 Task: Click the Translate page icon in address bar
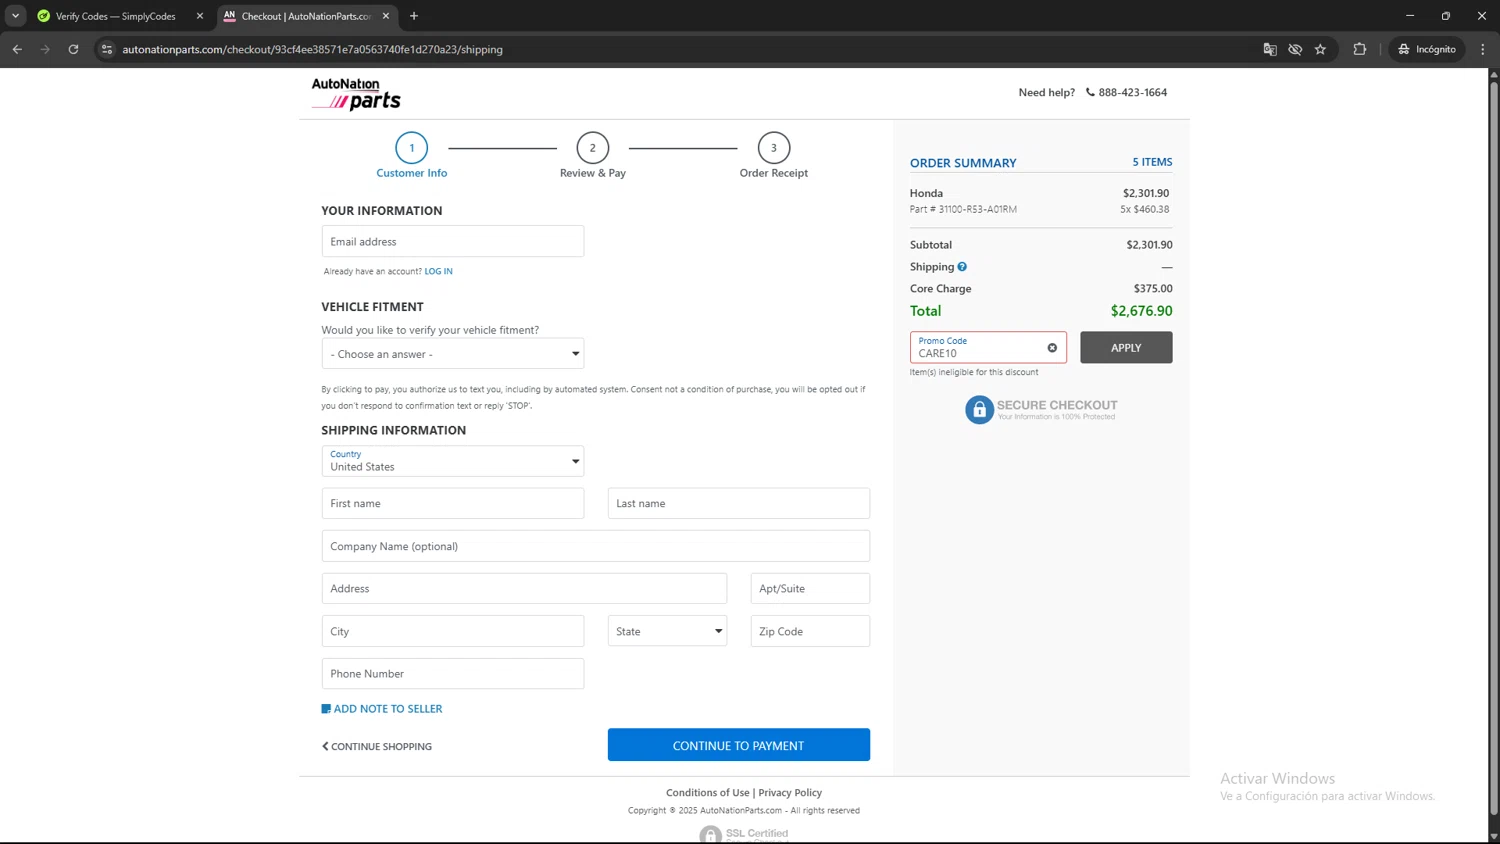click(1270, 49)
